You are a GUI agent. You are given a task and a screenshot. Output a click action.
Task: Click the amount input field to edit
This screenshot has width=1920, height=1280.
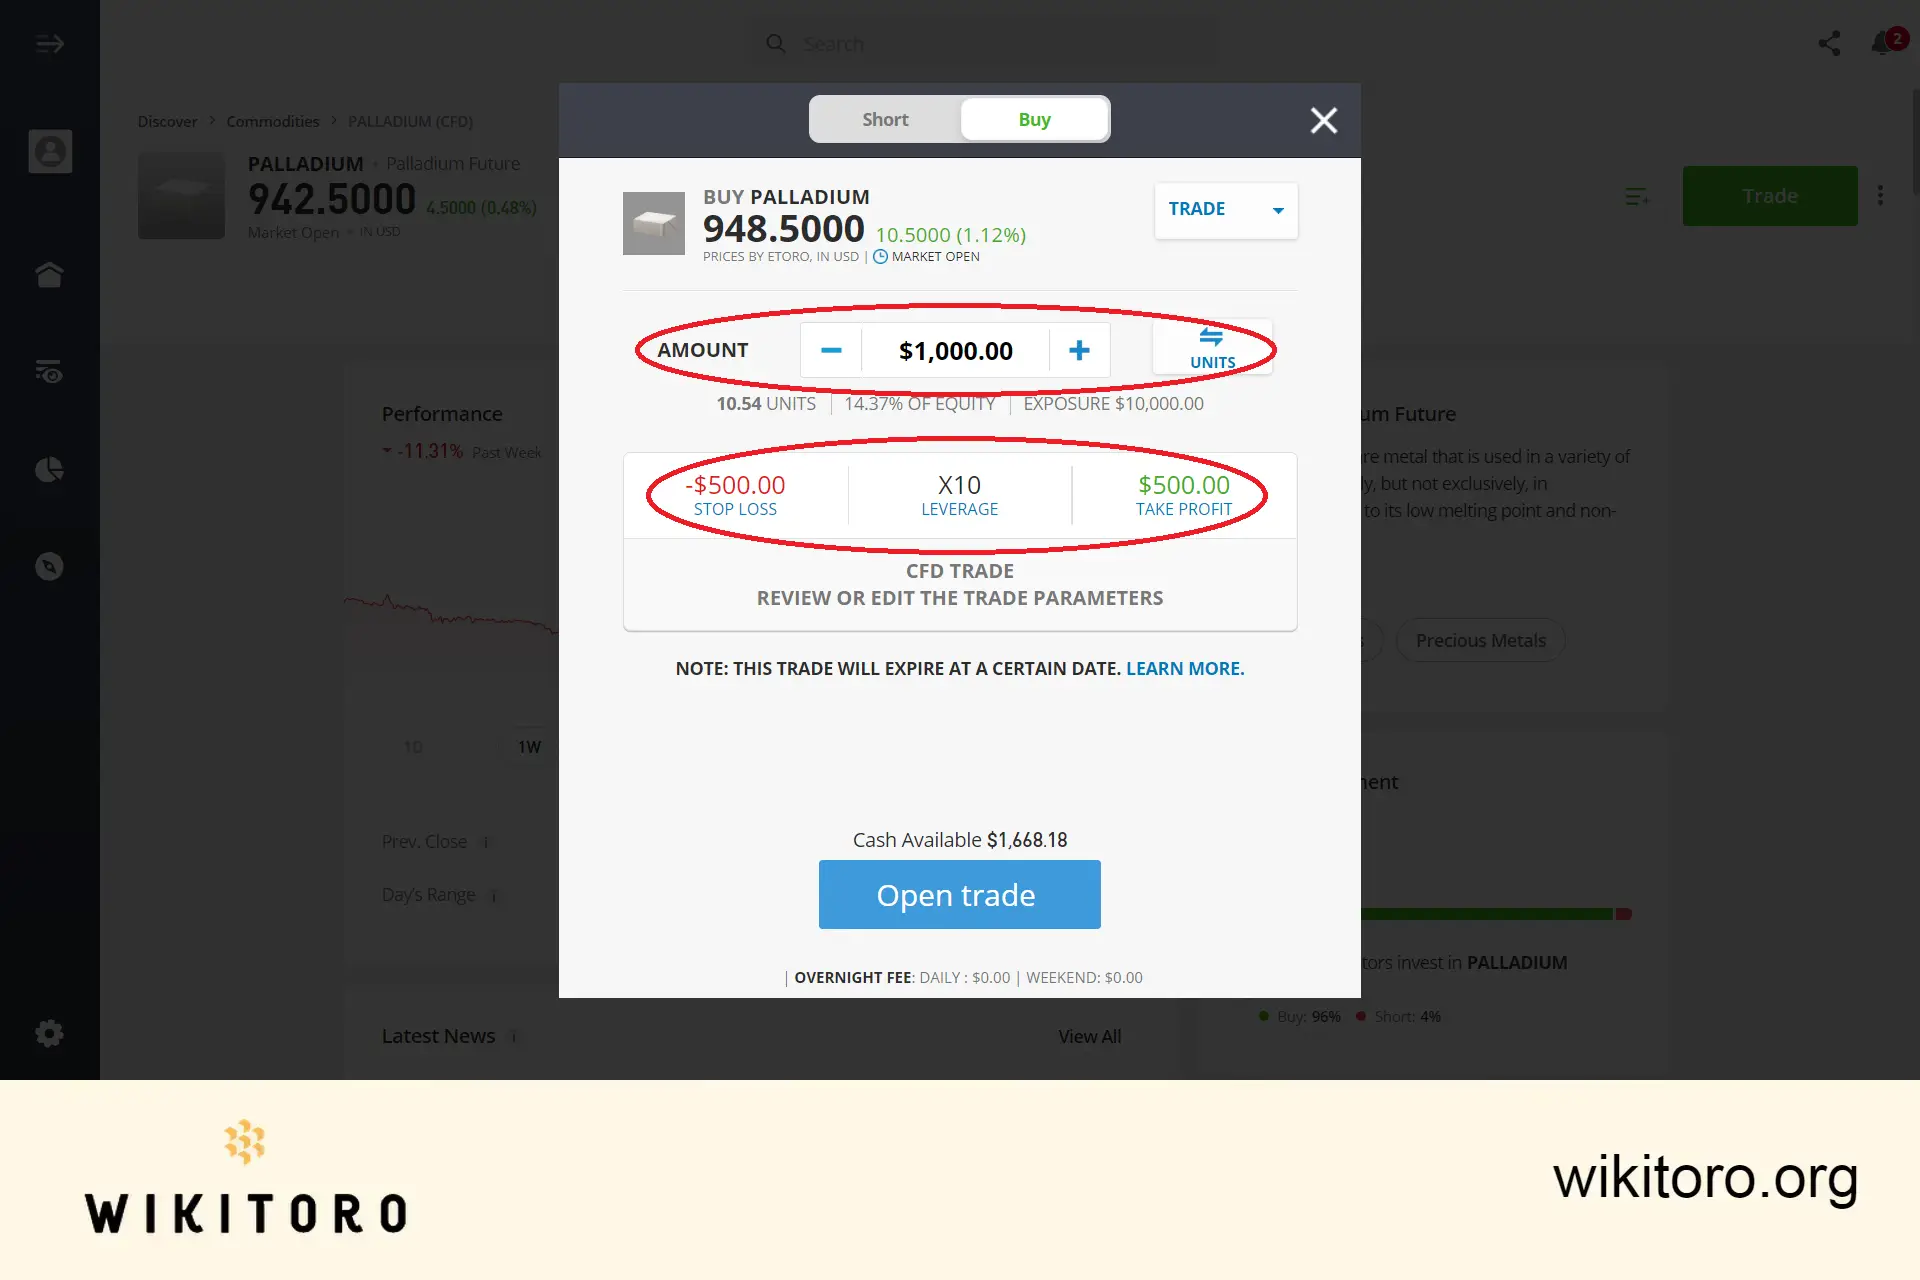click(956, 350)
